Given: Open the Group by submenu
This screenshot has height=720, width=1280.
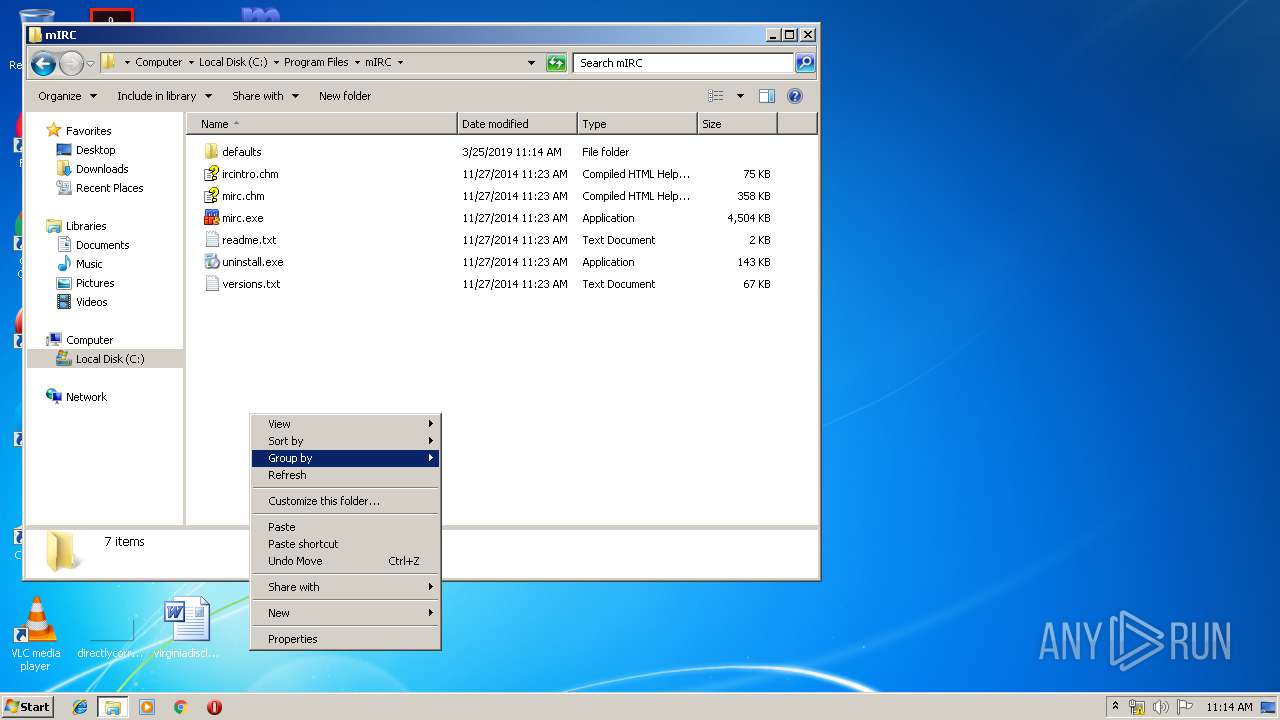Looking at the screenshot, I should coord(345,458).
